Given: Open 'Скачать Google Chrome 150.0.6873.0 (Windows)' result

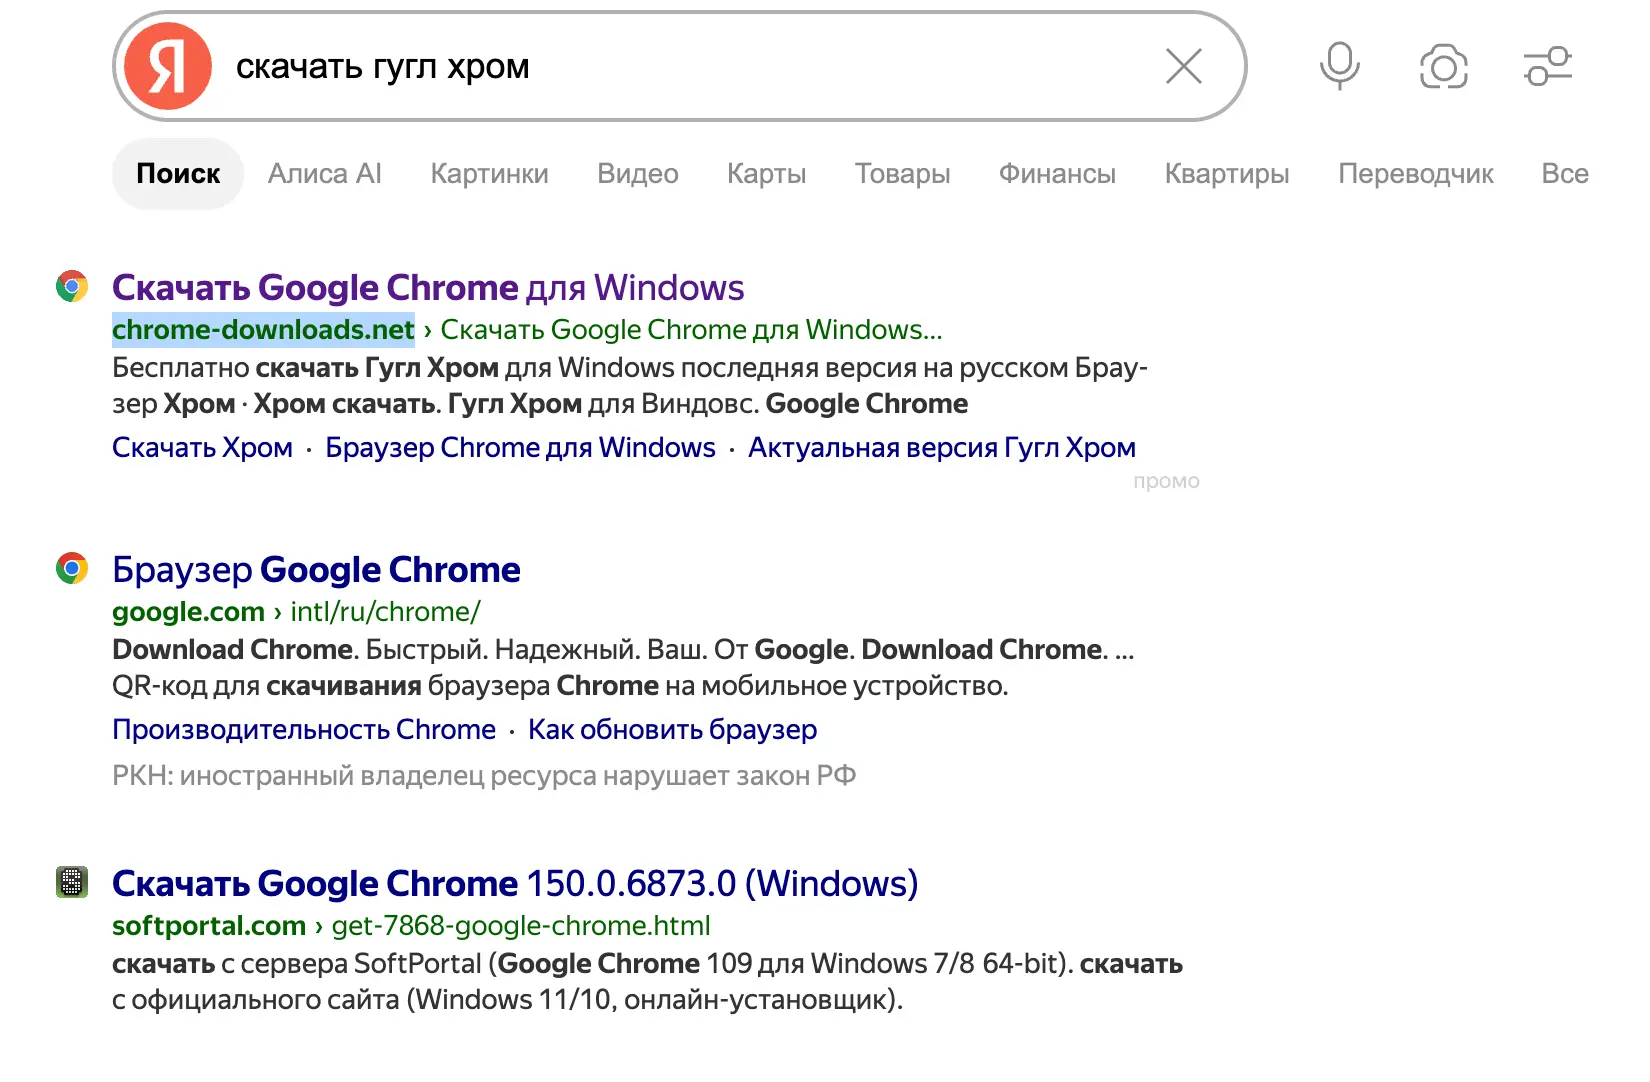Looking at the screenshot, I should (515, 884).
